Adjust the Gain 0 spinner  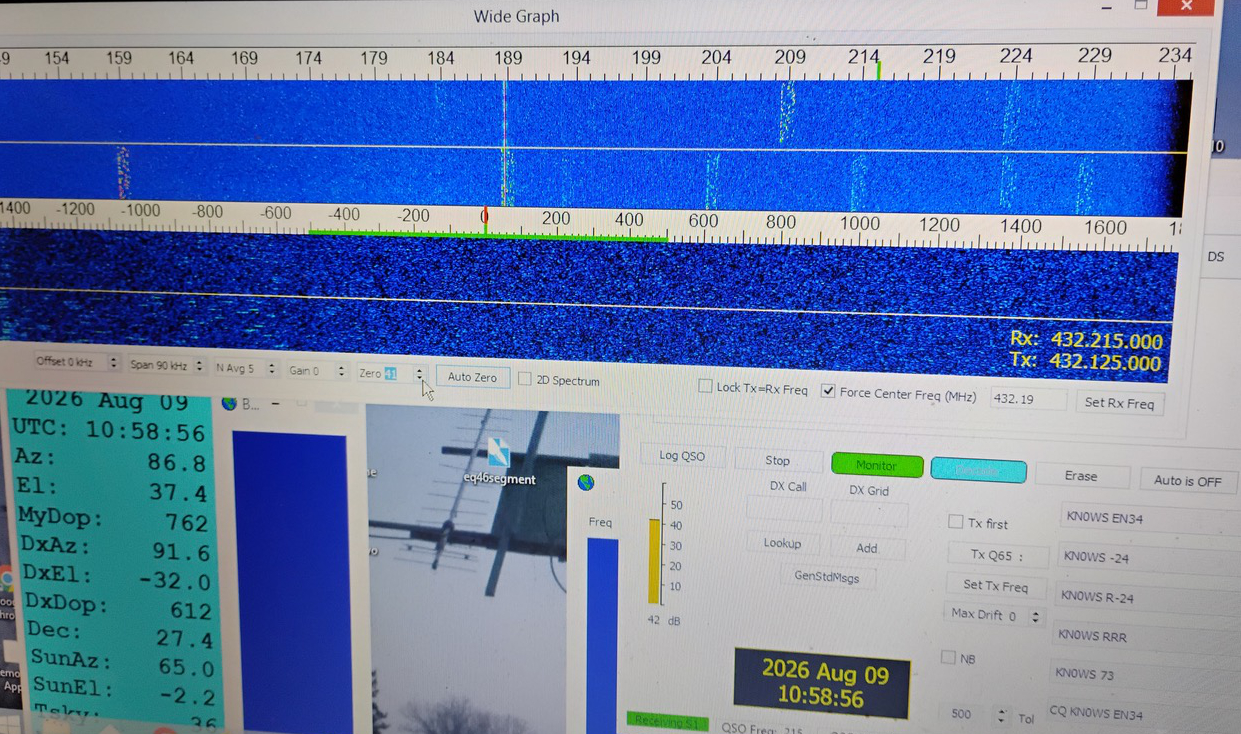341,370
